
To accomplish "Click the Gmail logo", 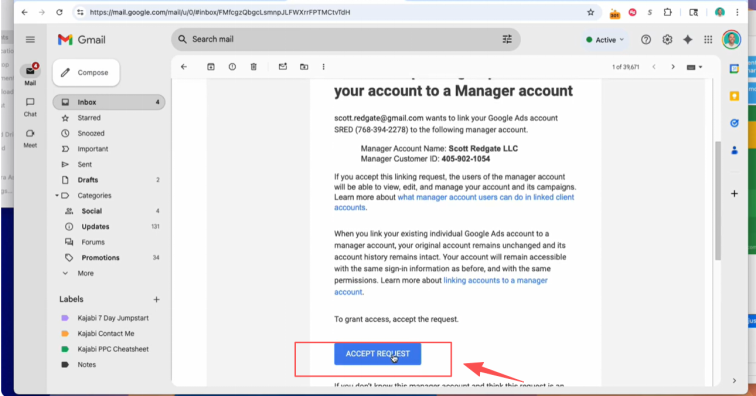I will [81, 40].
